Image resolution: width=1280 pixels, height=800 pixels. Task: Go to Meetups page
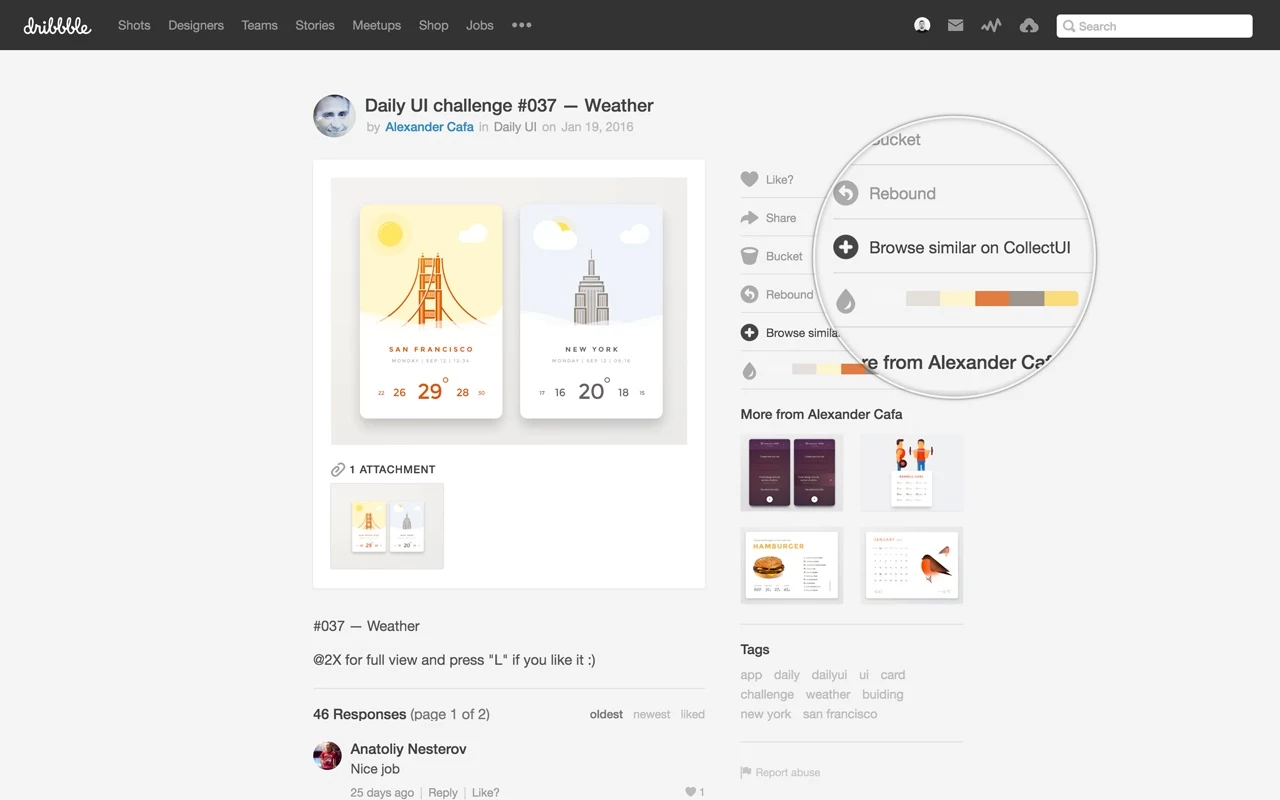[x=377, y=25]
